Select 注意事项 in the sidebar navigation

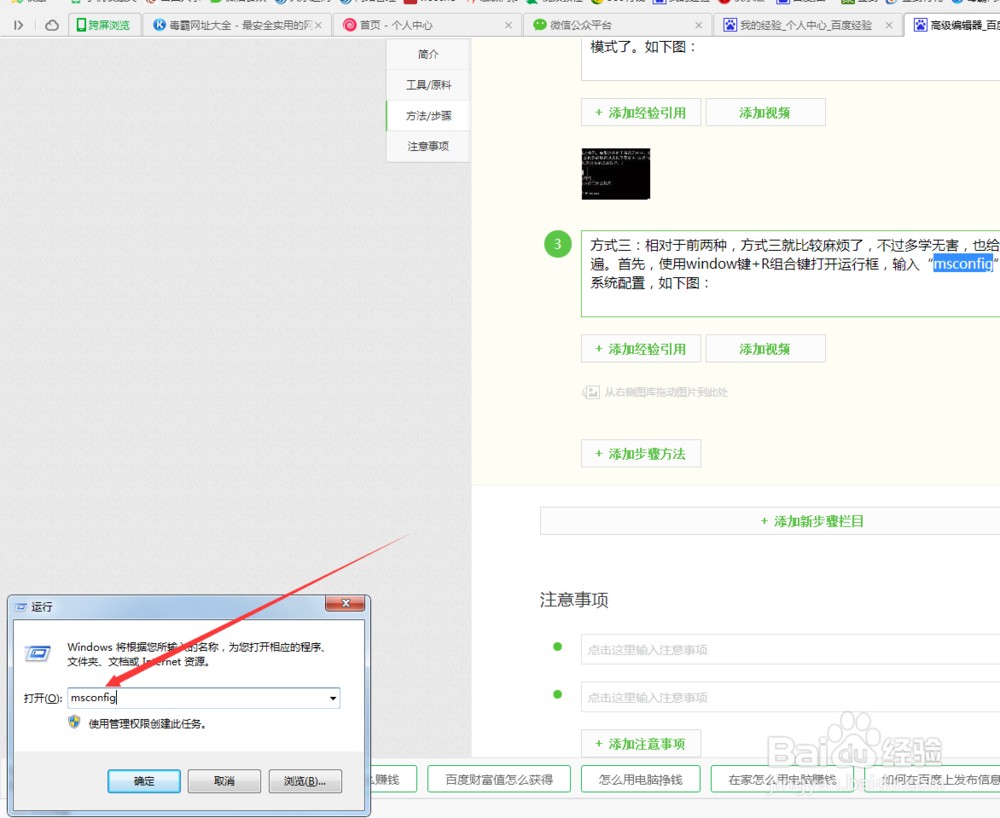point(427,145)
